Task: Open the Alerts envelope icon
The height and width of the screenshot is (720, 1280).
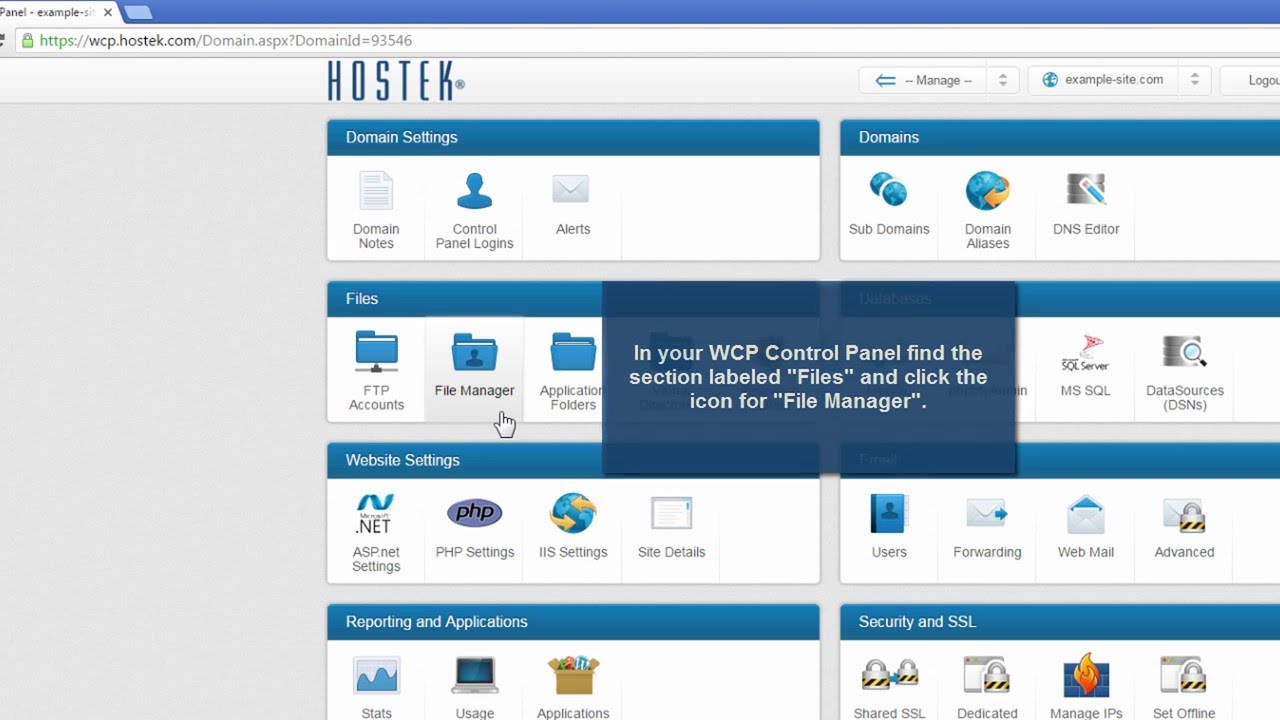Action: click(572, 189)
